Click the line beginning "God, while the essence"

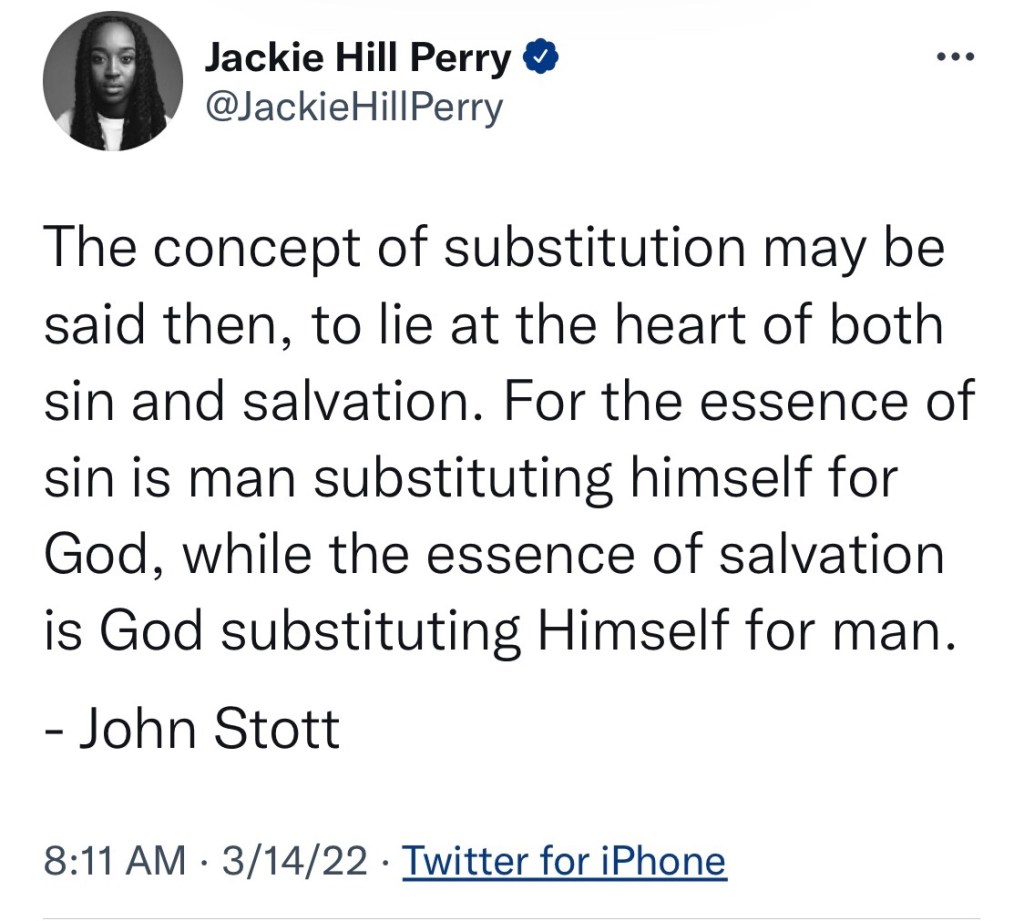[x=494, y=554]
